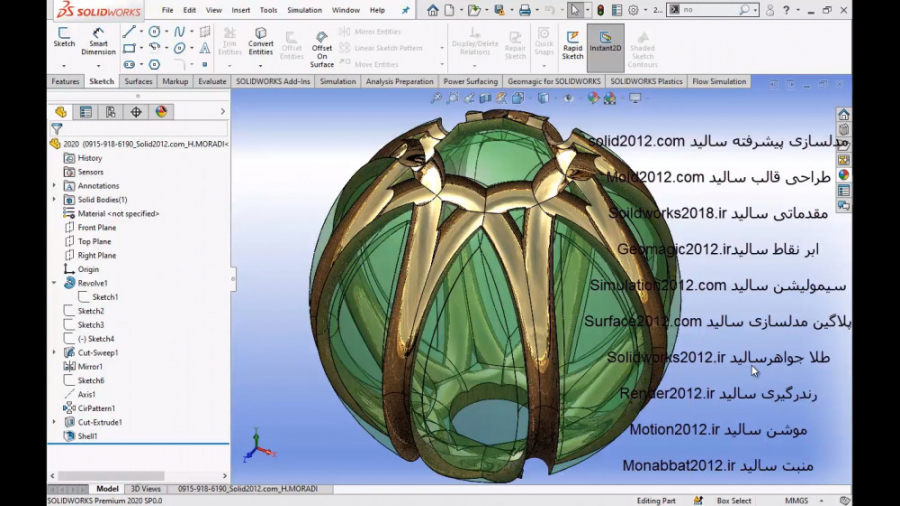Click the Print icon
This screenshot has height=506, width=900.
click(525, 10)
